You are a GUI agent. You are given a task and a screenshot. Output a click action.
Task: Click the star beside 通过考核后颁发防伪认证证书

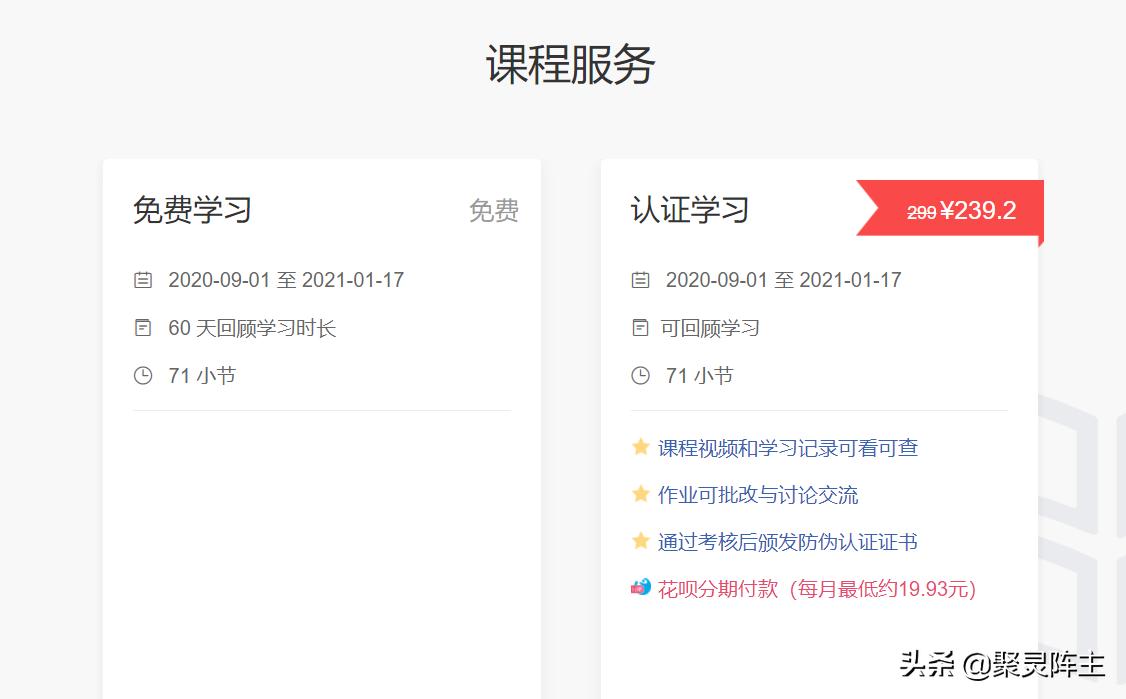pos(640,542)
